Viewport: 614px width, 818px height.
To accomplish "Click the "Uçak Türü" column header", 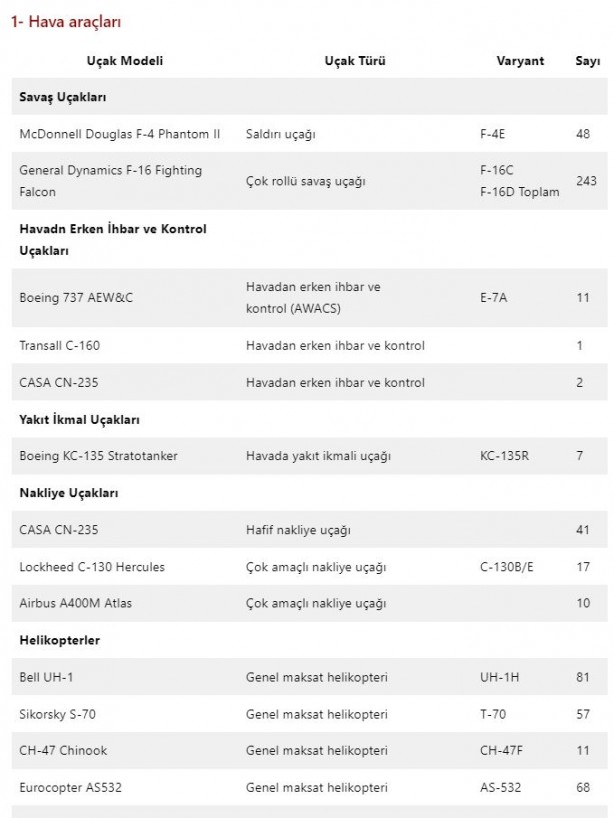I will 355,61.
